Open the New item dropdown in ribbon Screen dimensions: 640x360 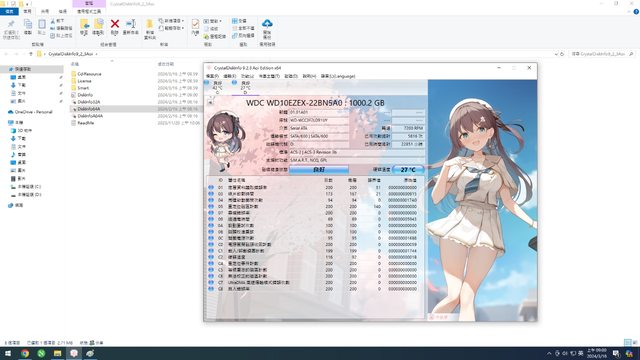pyautogui.click(x=171, y=21)
